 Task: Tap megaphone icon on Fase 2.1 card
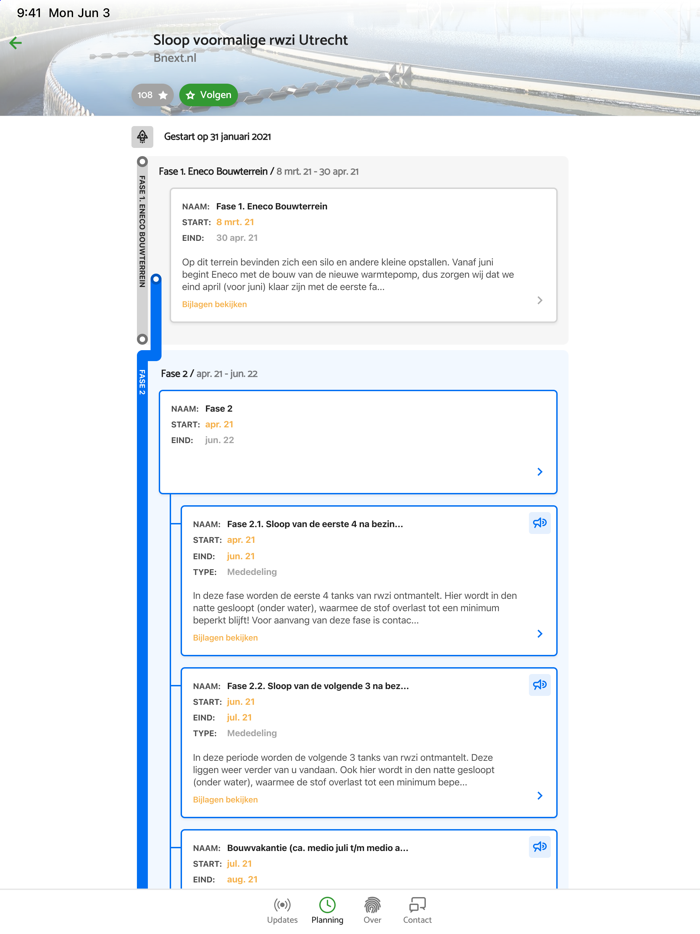pyautogui.click(x=539, y=523)
